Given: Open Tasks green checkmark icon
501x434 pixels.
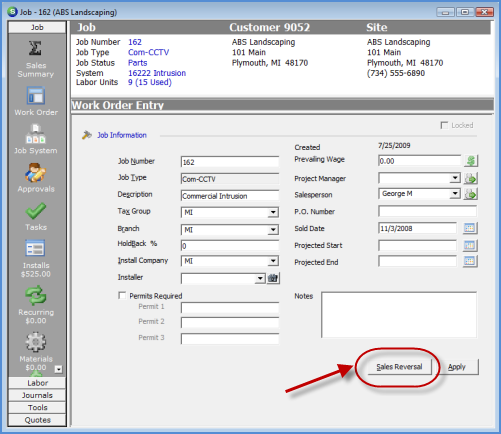Looking at the screenshot, I should point(36,211).
